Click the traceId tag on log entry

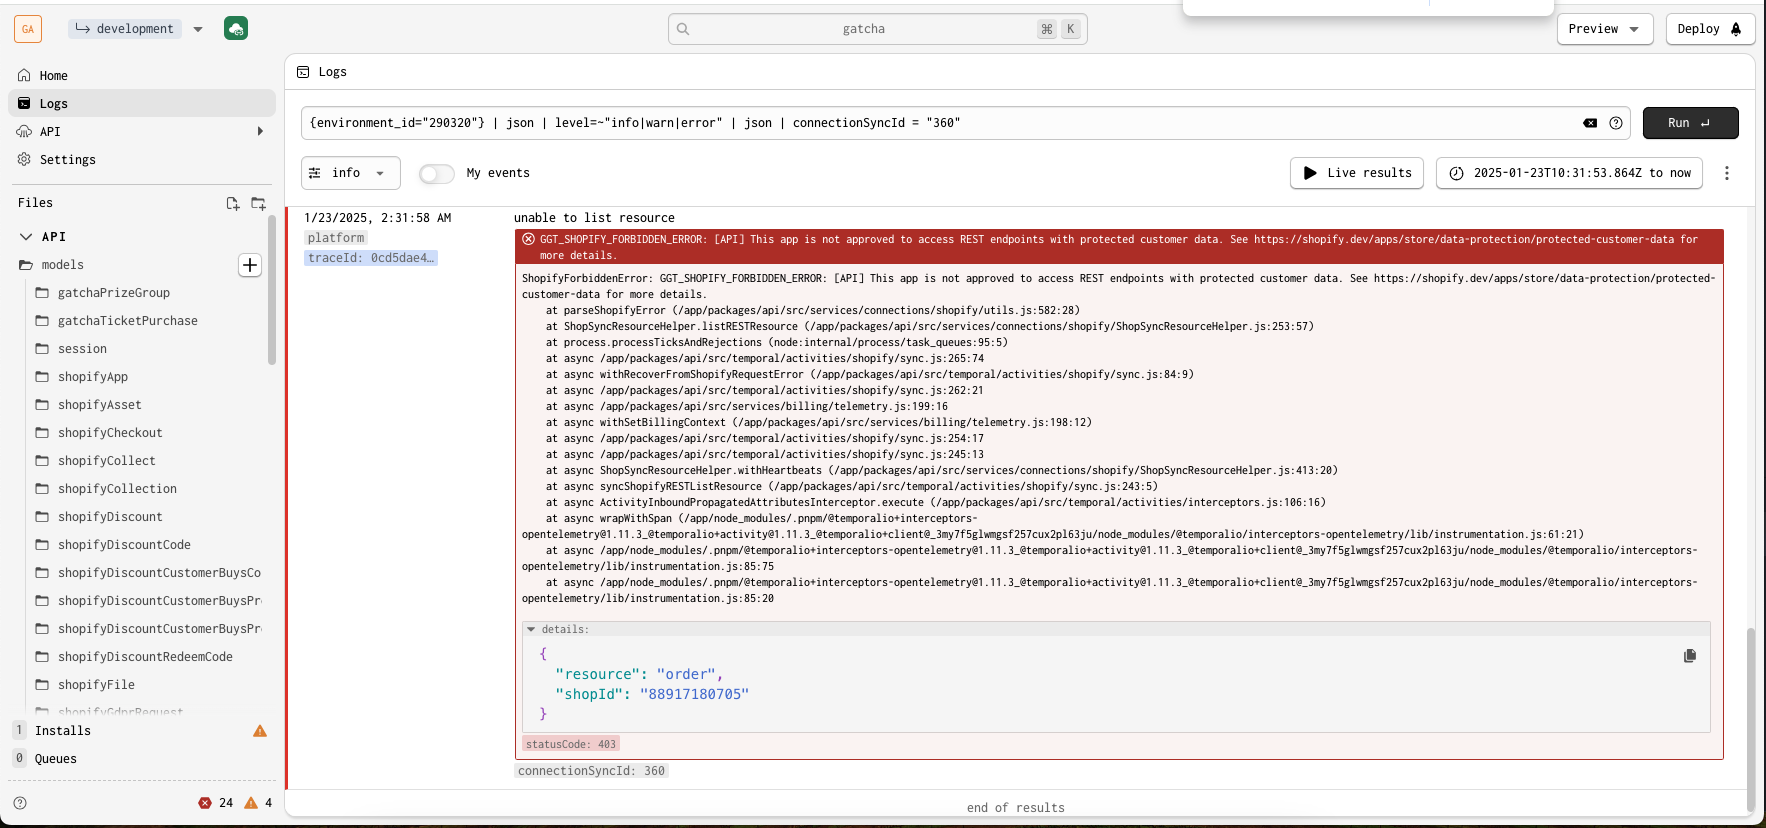coord(371,258)
